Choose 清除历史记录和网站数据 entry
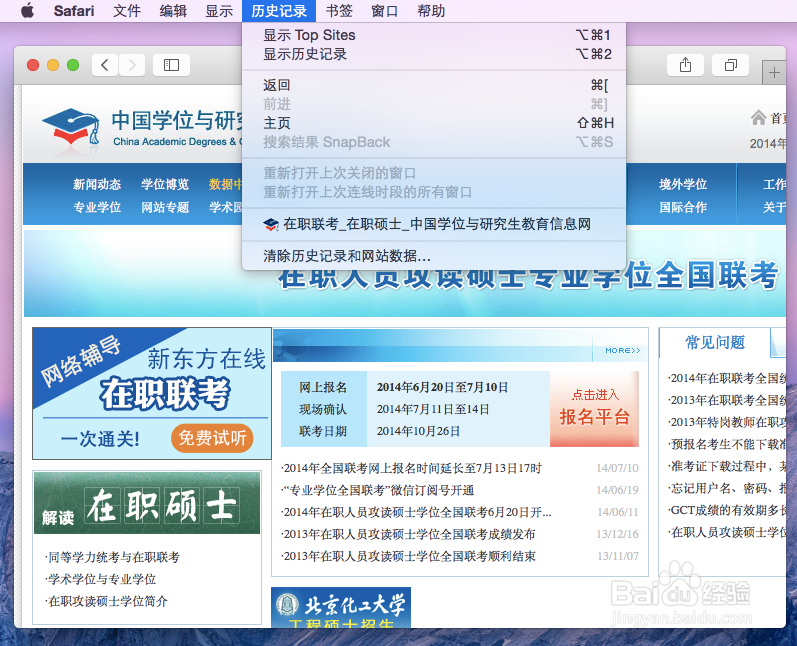Screen dimensions: 797x646 point(434,256)
